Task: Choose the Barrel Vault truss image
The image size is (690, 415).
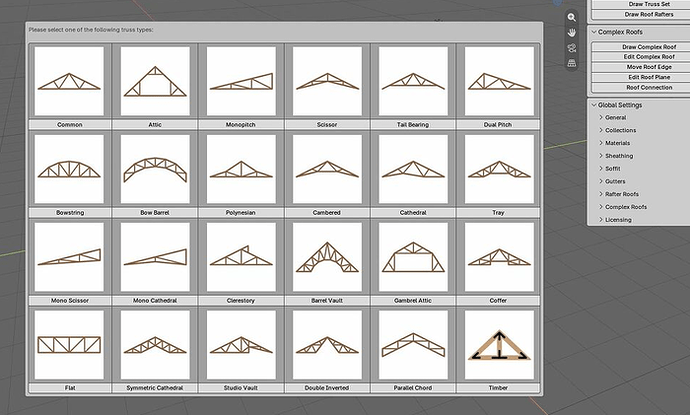Action: coord(327,257)
